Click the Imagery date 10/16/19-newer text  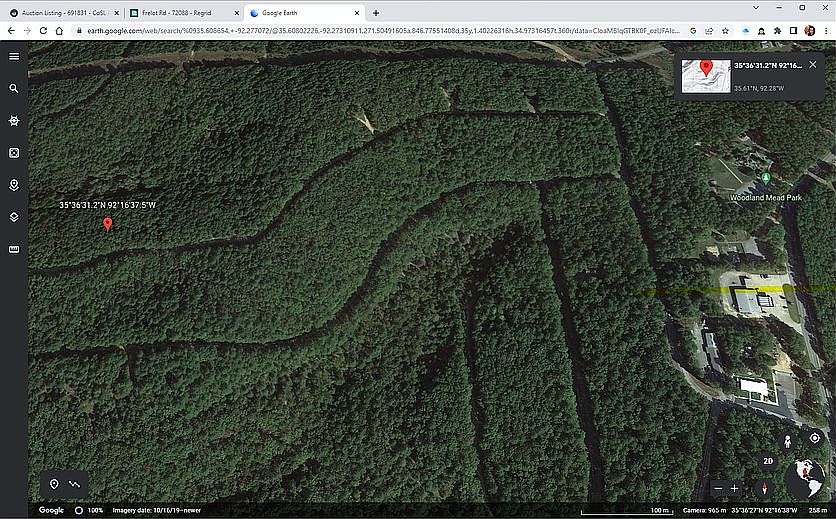[x=156, y=510]
